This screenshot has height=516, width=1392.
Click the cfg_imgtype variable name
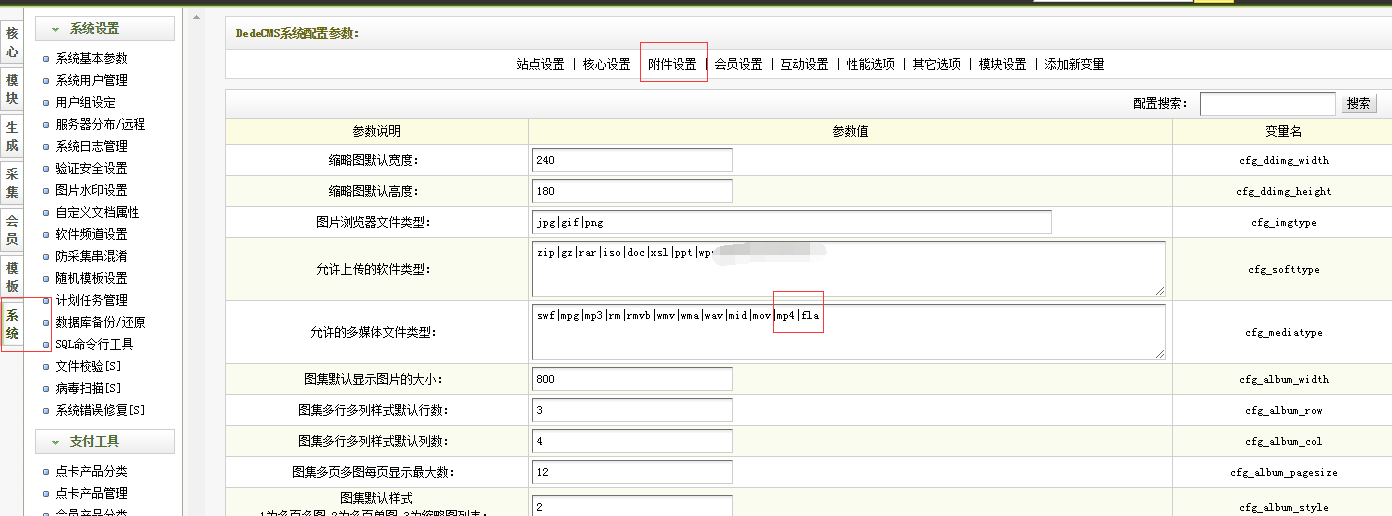(1283, 223)
